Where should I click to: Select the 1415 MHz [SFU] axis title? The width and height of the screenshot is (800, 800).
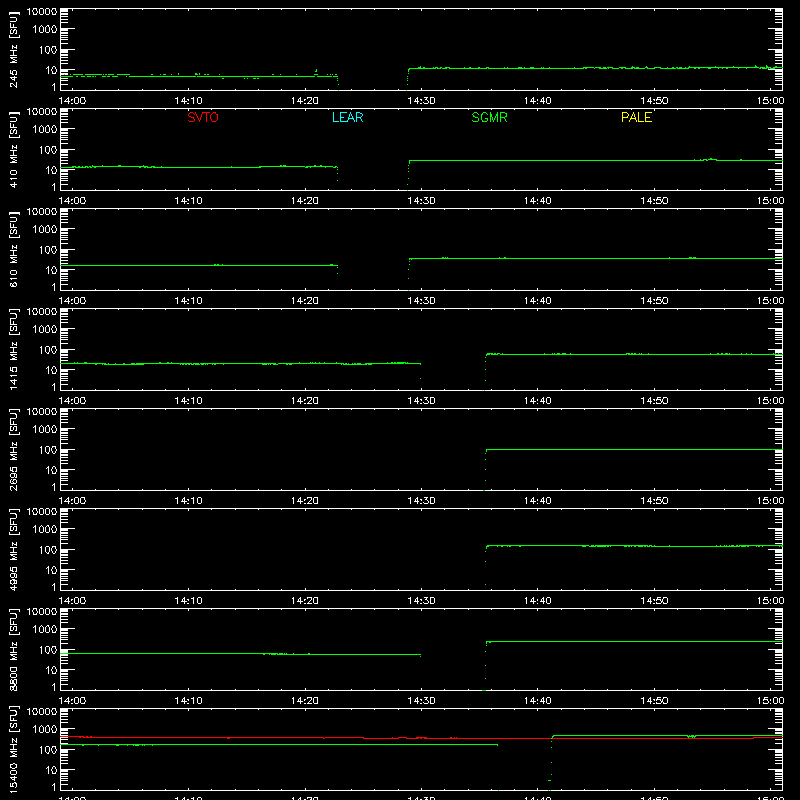[14, 349]
